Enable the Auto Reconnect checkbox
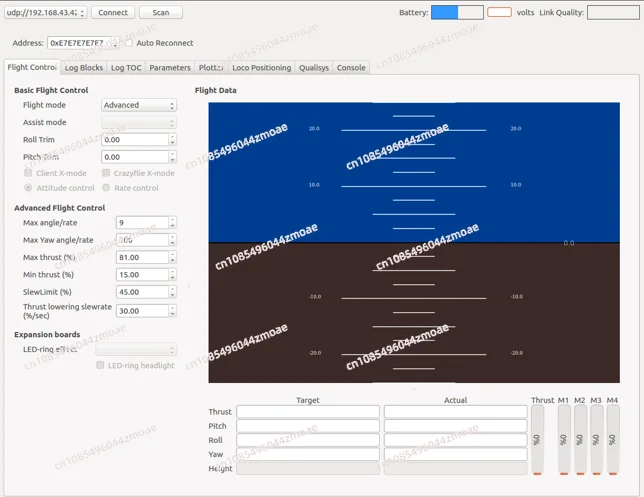 (129, 43)
